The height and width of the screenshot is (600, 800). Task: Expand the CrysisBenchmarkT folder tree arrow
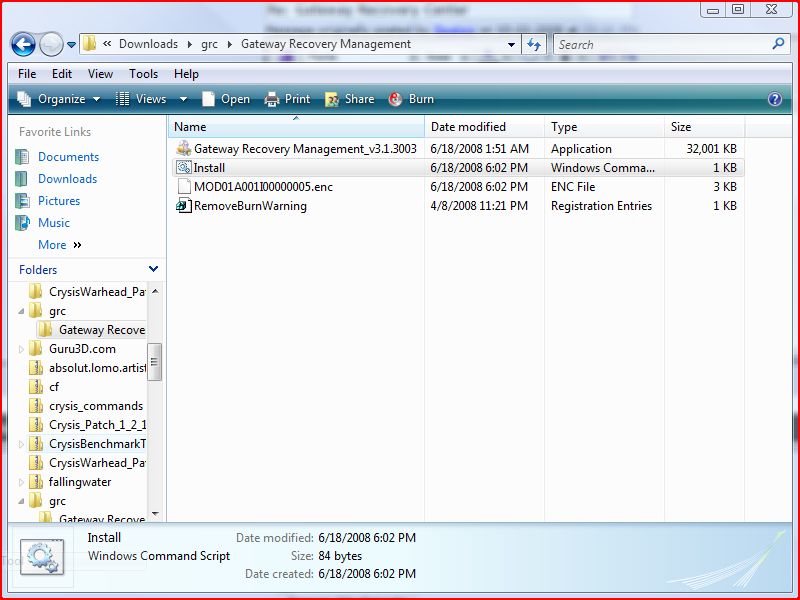tap(21, 444)
